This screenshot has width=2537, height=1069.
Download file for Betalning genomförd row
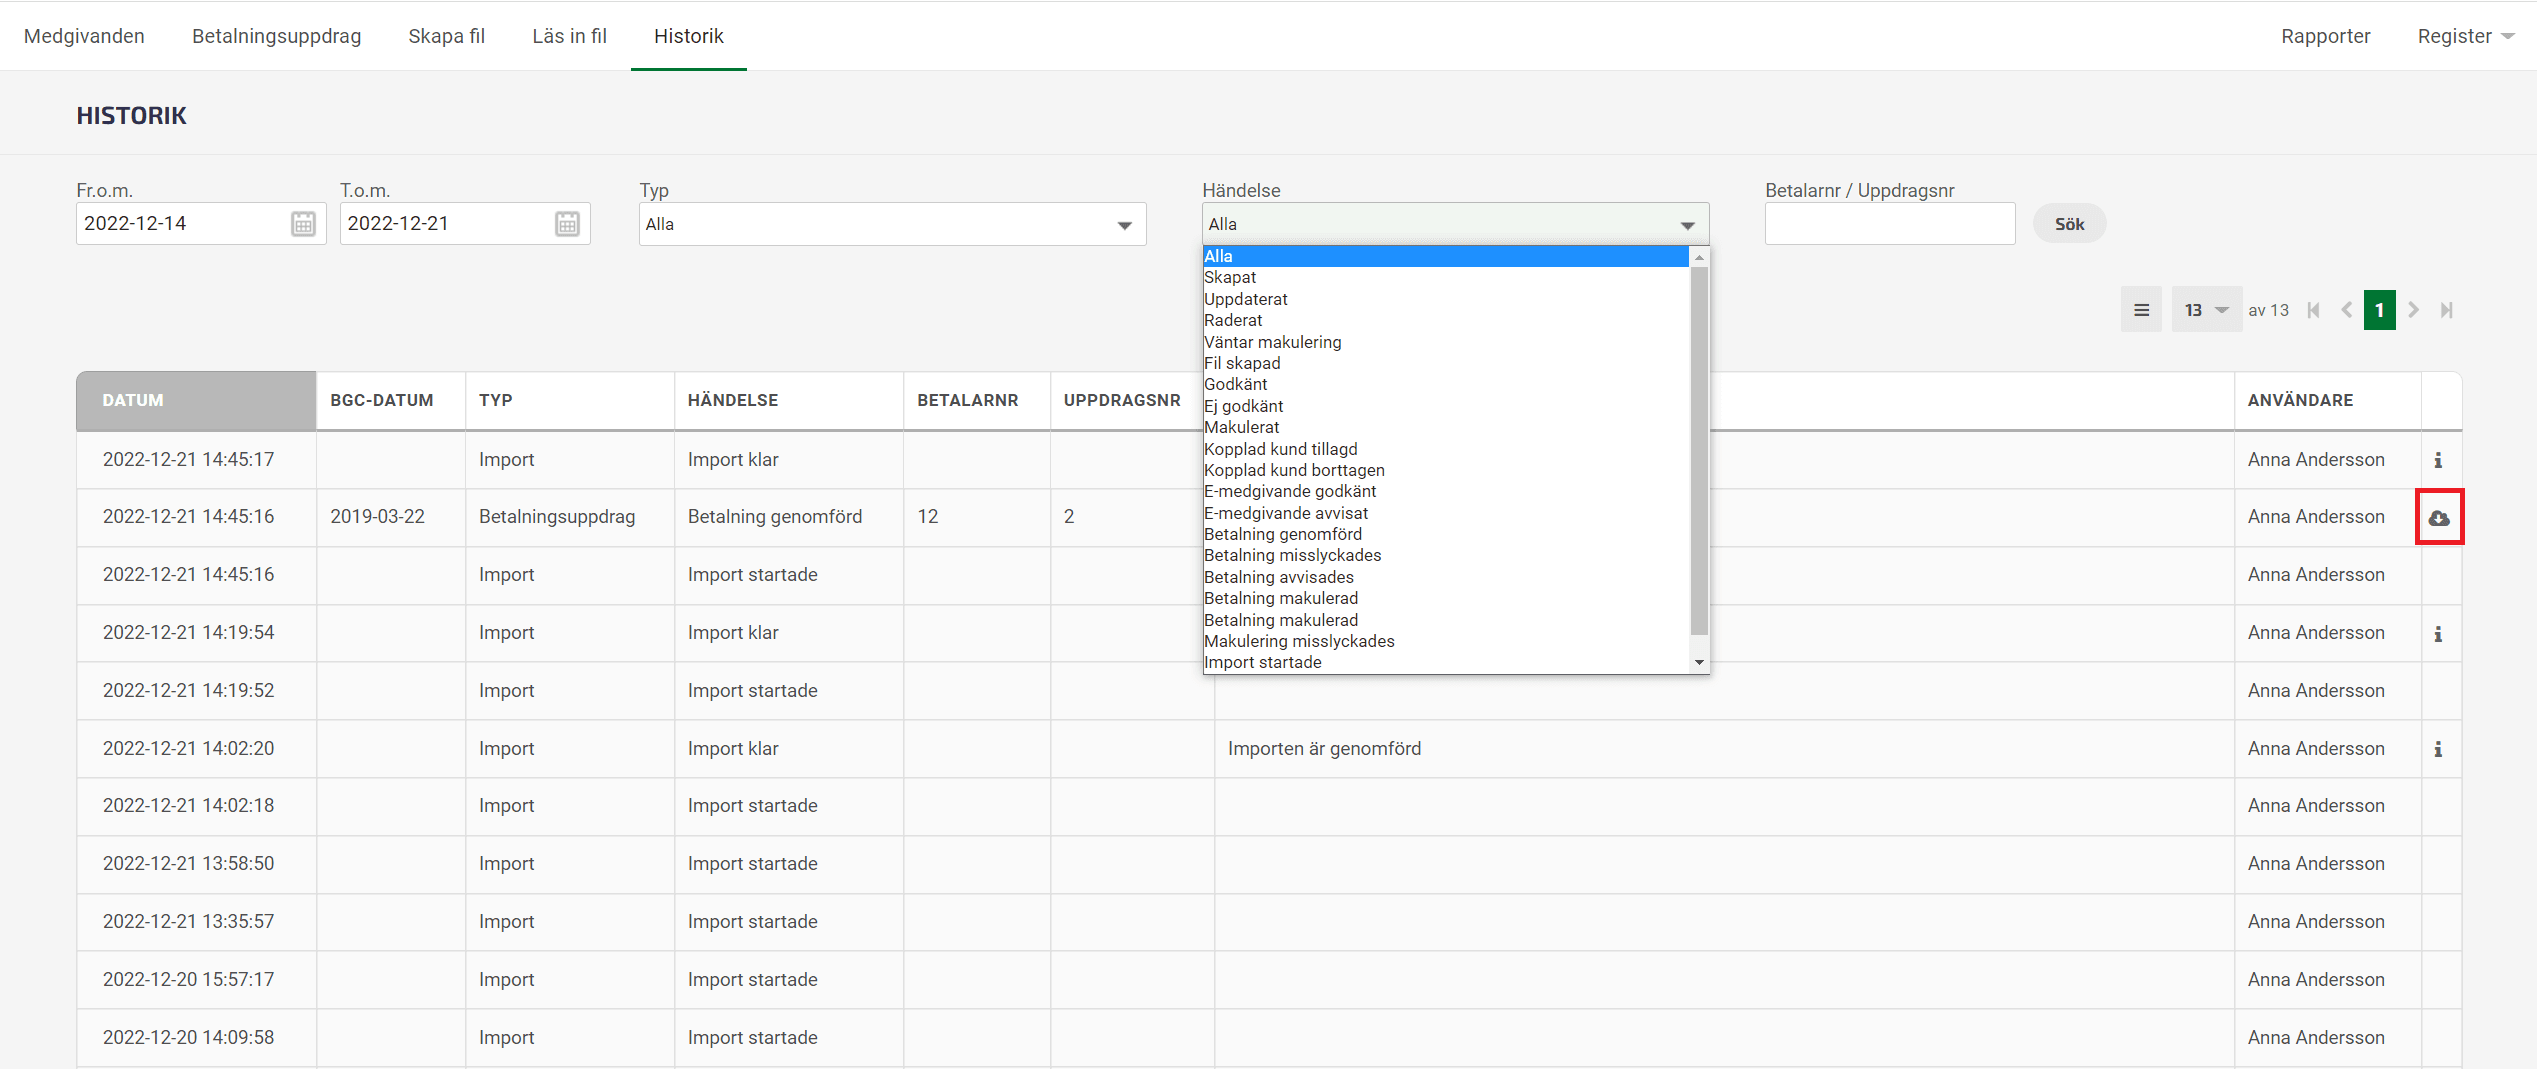tap(2439, 517)
